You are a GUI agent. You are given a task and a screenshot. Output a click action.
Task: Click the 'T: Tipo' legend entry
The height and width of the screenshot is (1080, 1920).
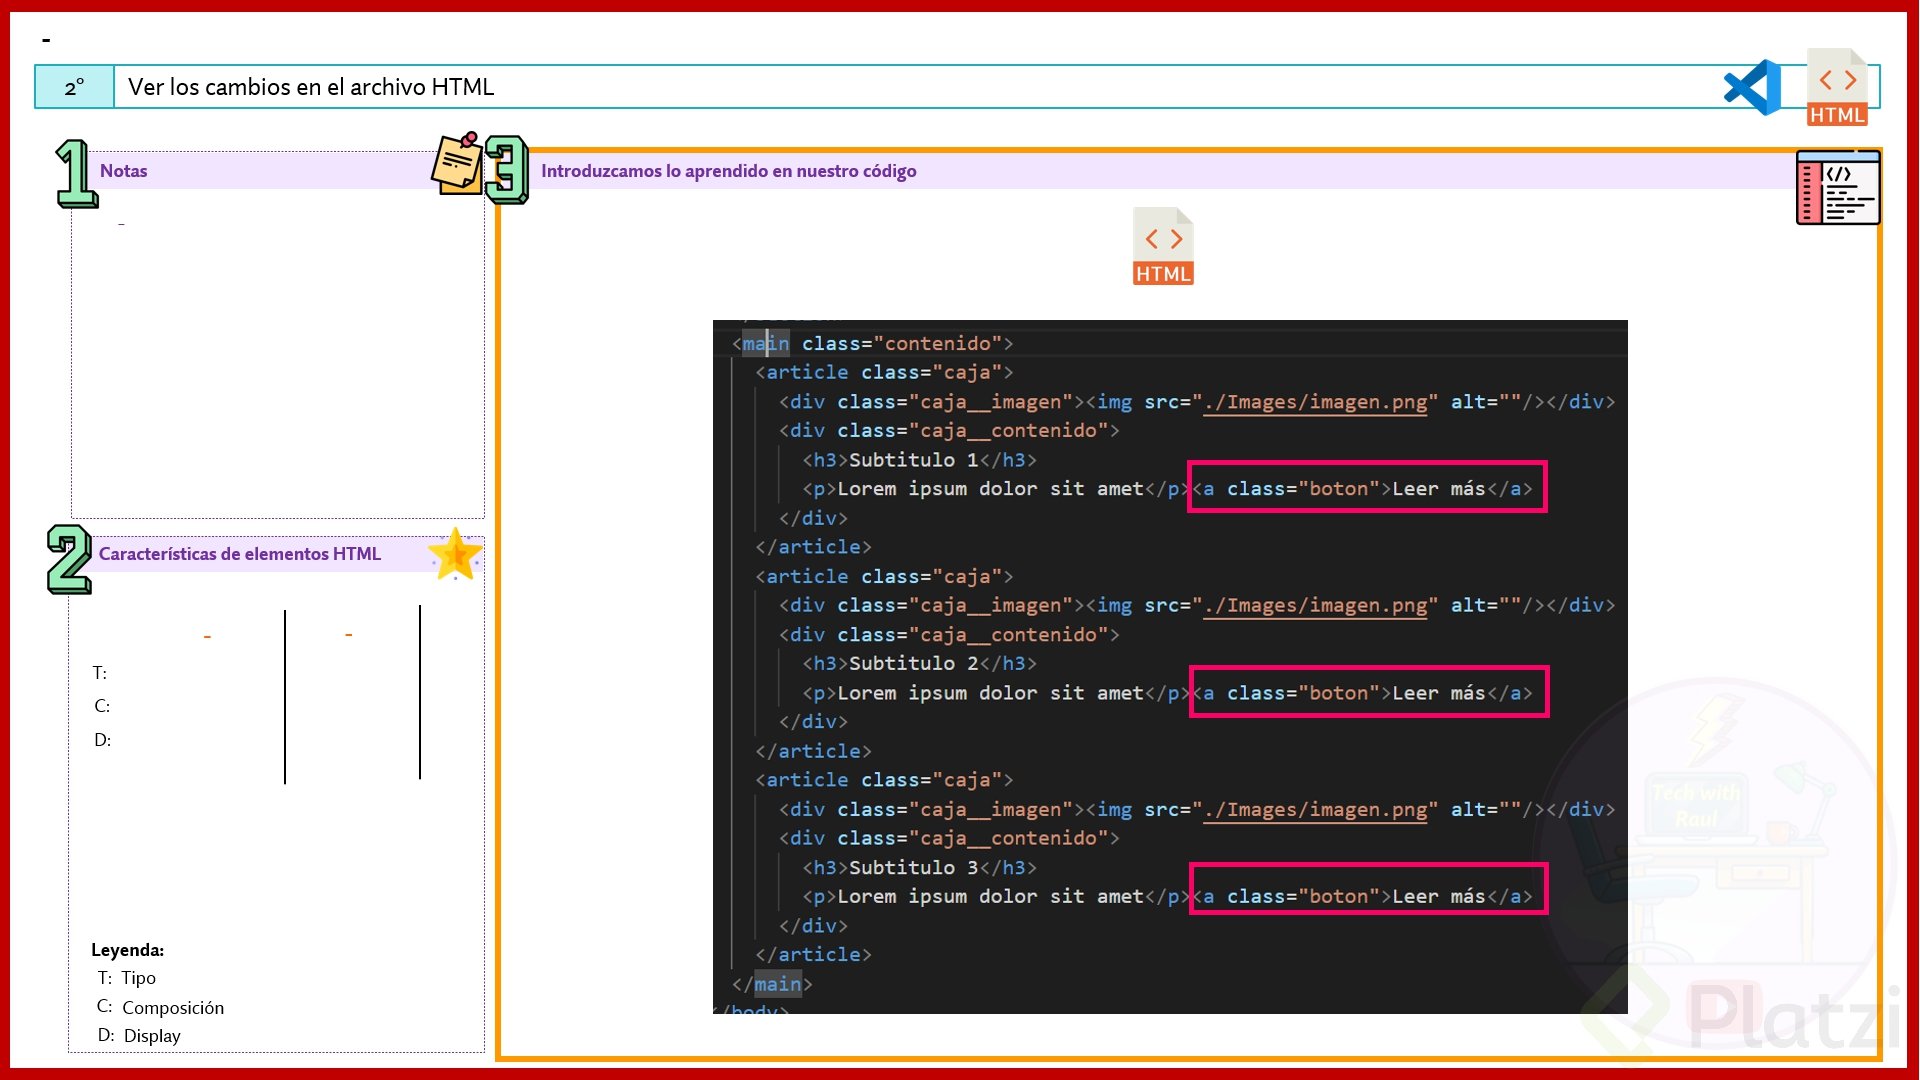click(x=127, y=978)
